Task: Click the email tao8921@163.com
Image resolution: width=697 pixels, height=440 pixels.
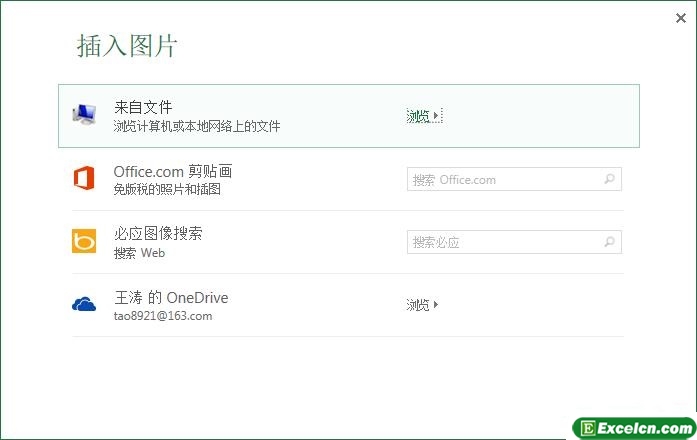Action: pyautogui.click(x=163, y=316)
